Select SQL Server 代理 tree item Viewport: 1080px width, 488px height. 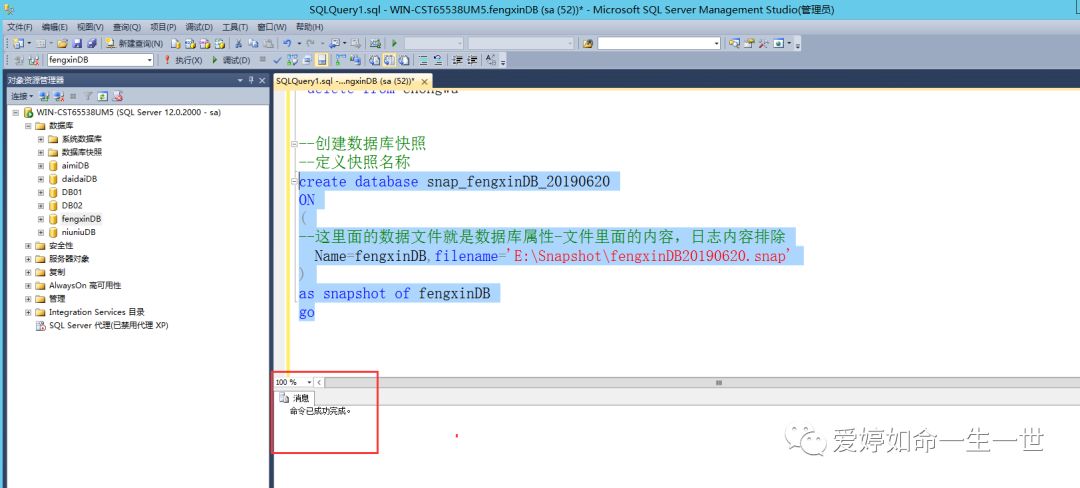(x=108, y=325)
